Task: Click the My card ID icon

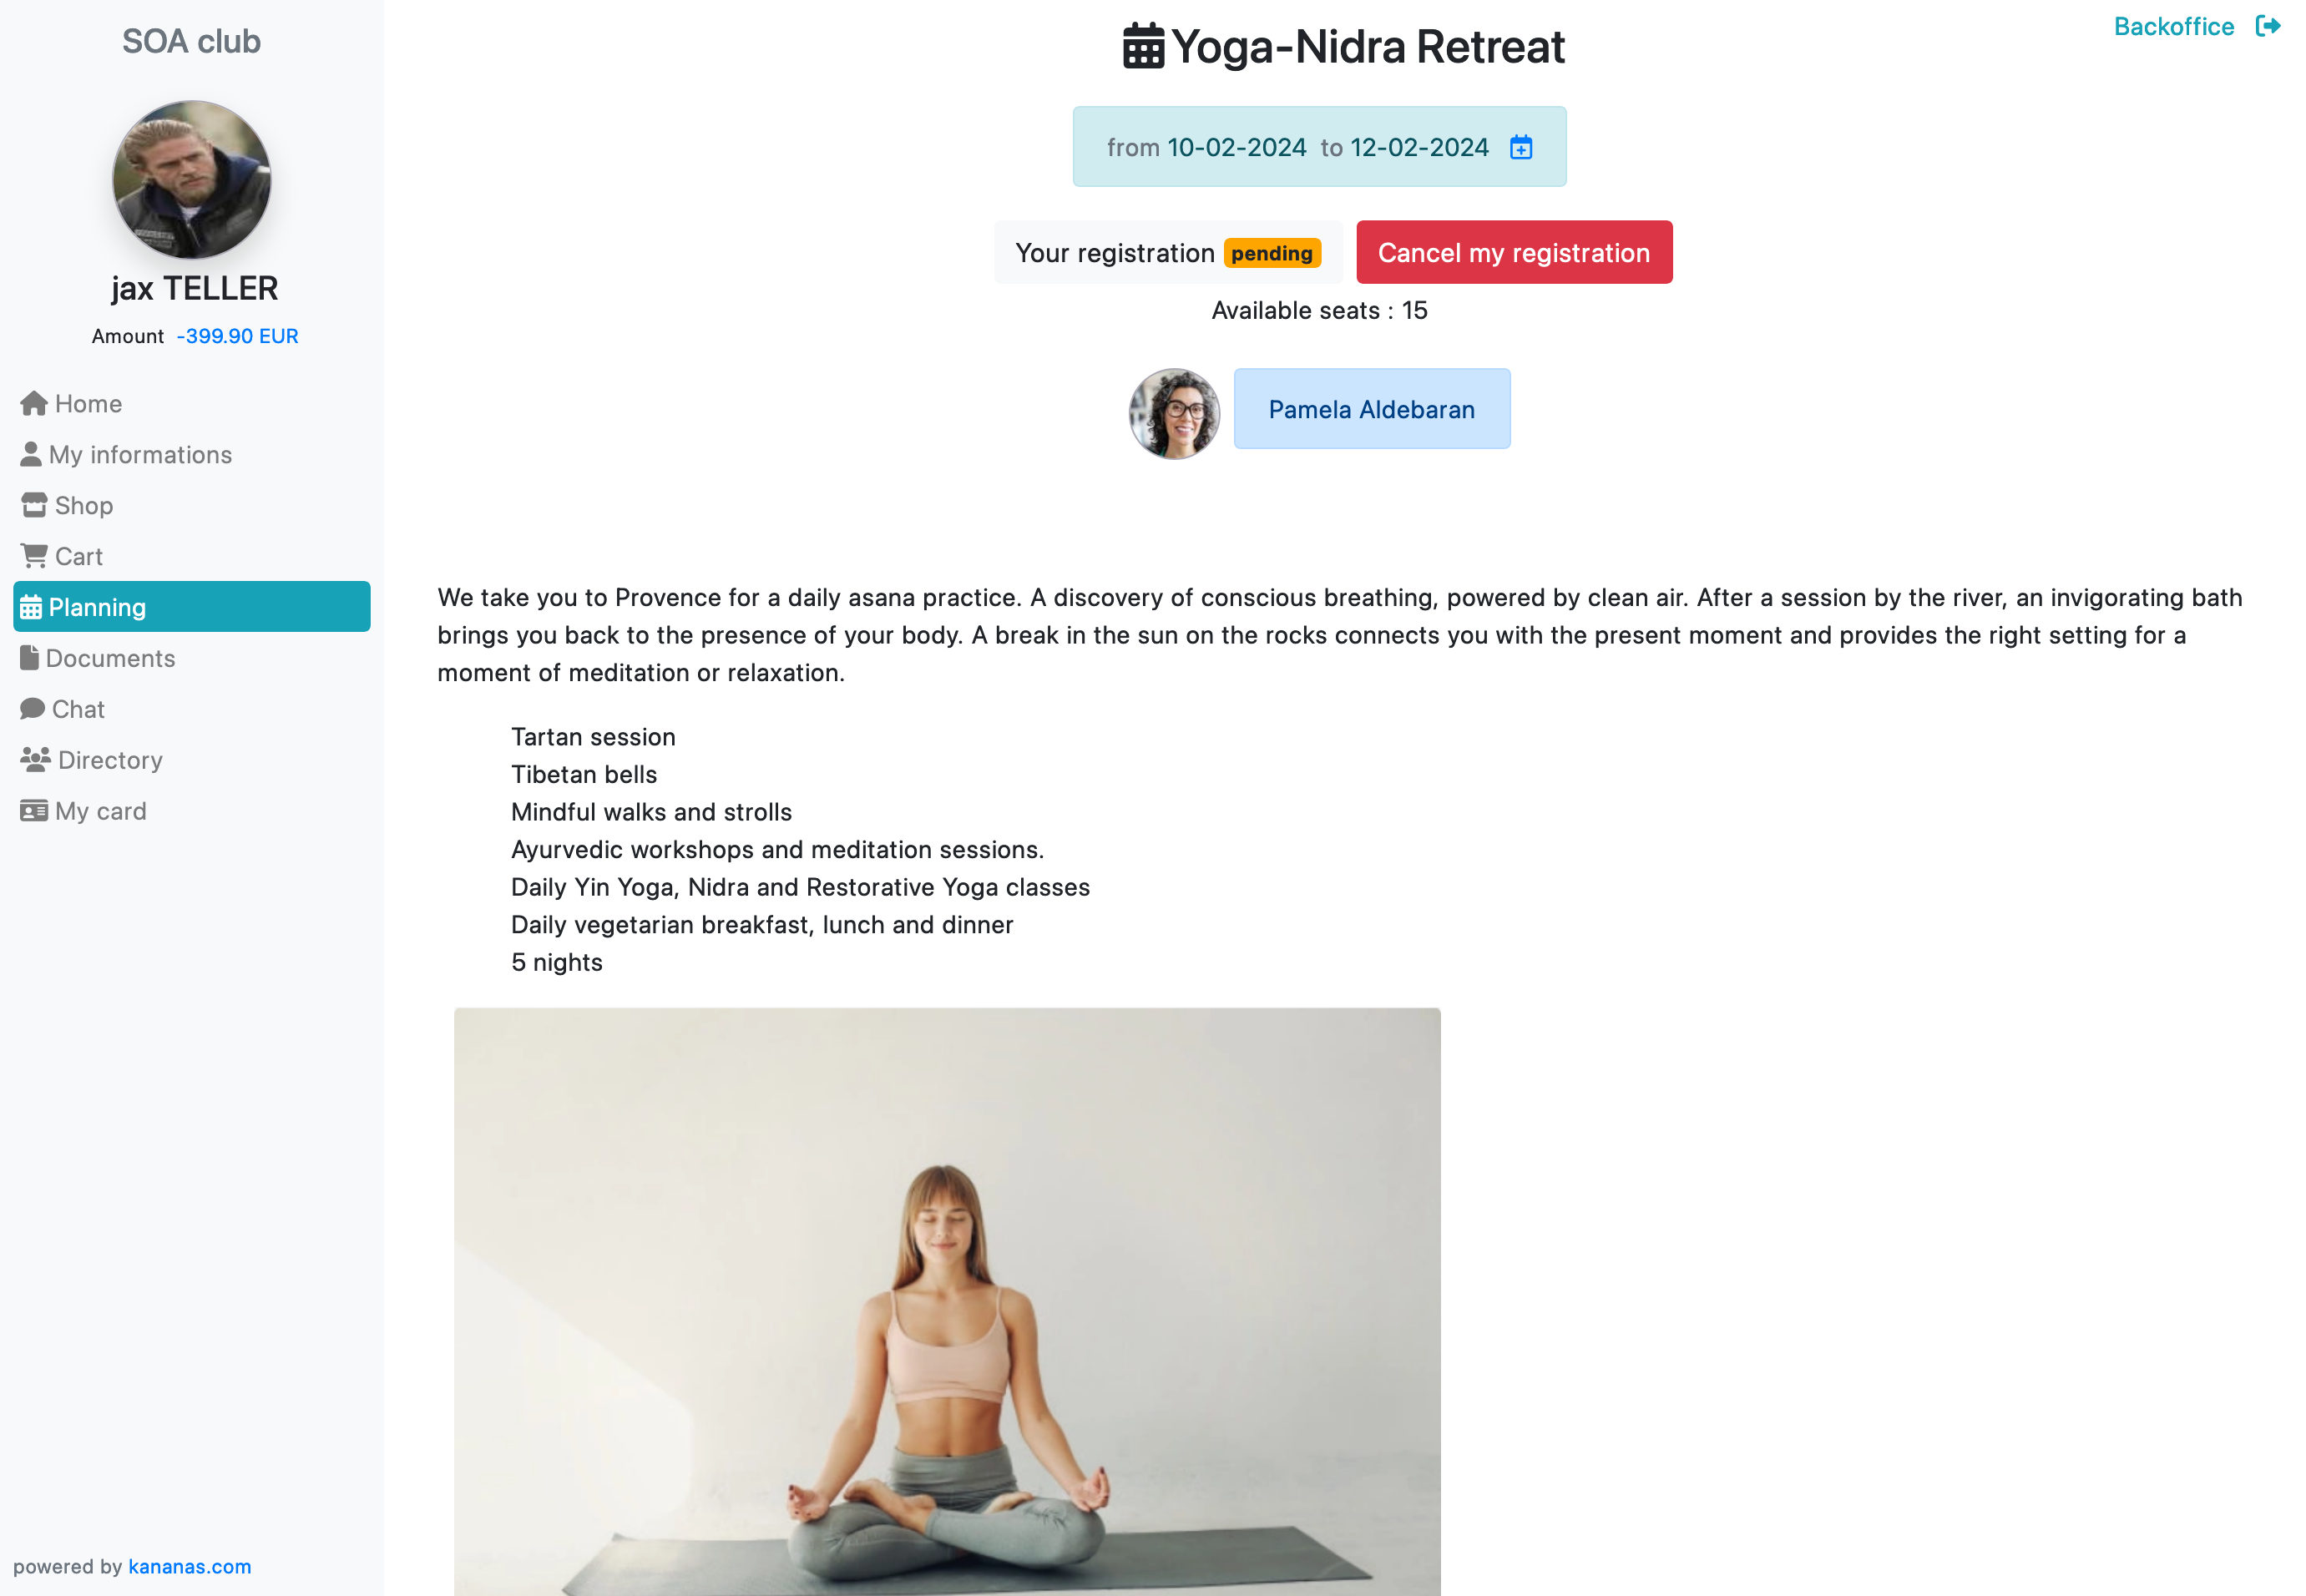Action: [34, 810]
